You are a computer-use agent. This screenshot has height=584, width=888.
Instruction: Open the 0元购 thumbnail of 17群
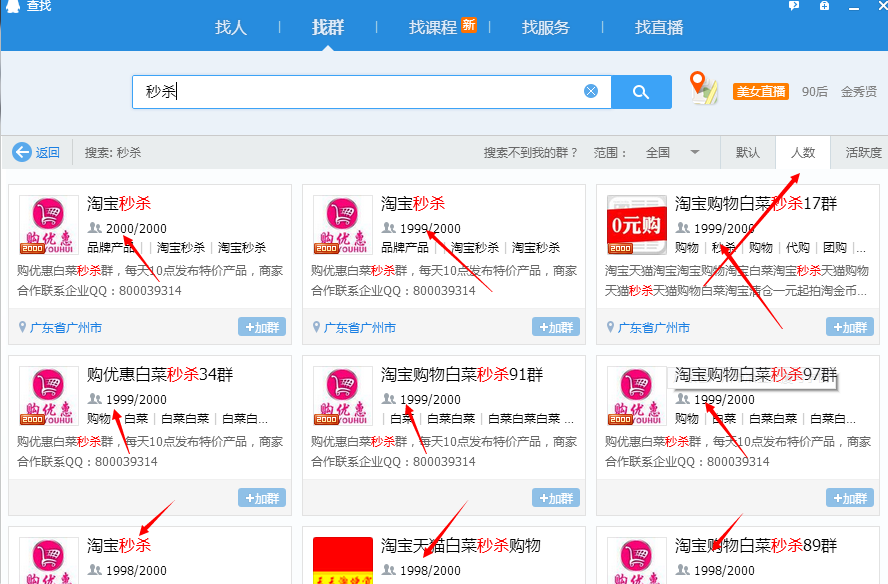point(637,225)
